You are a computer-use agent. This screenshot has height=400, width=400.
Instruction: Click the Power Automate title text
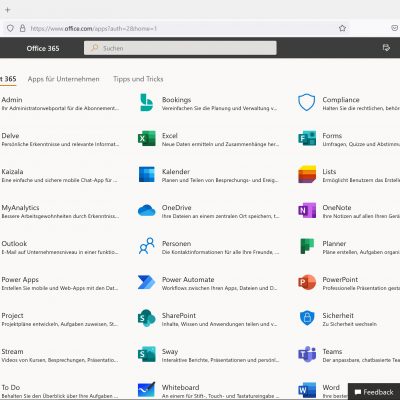(188, 279)
